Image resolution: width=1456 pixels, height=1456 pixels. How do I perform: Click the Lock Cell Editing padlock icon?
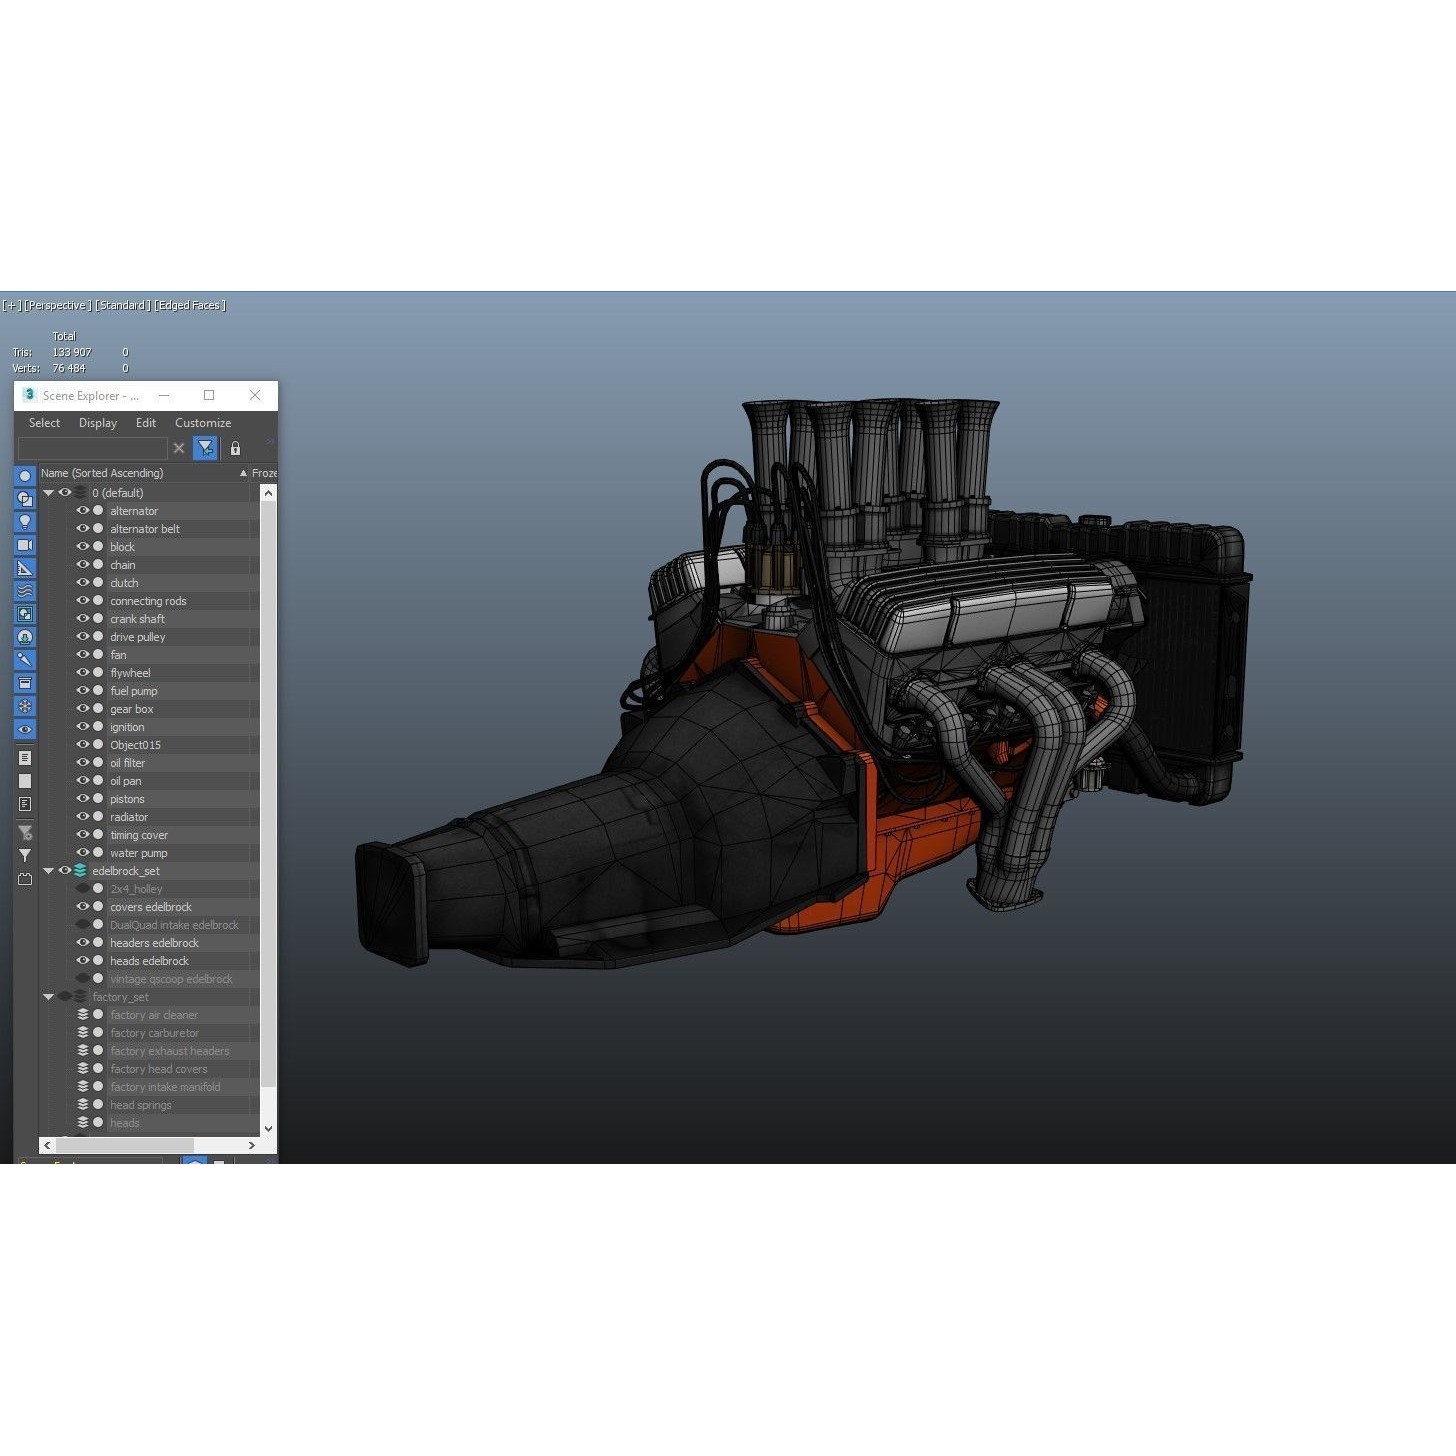[x=235, y=449]
